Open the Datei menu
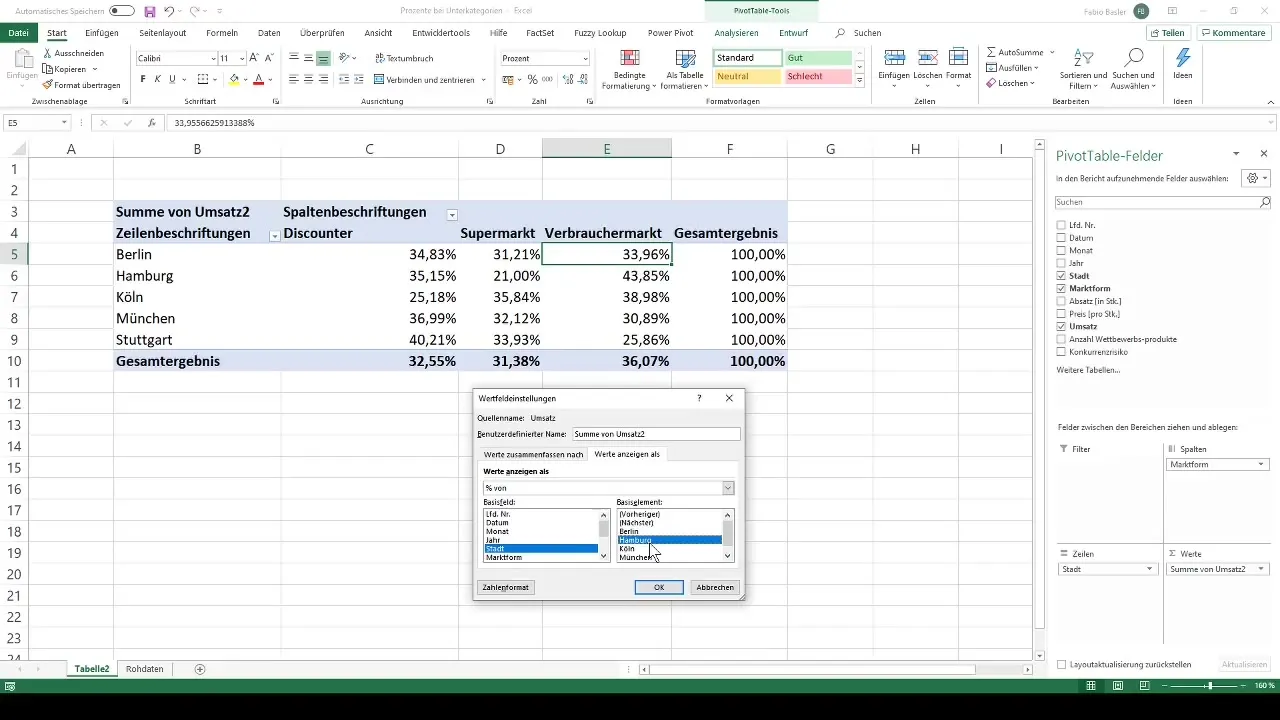 click(19, 33)
